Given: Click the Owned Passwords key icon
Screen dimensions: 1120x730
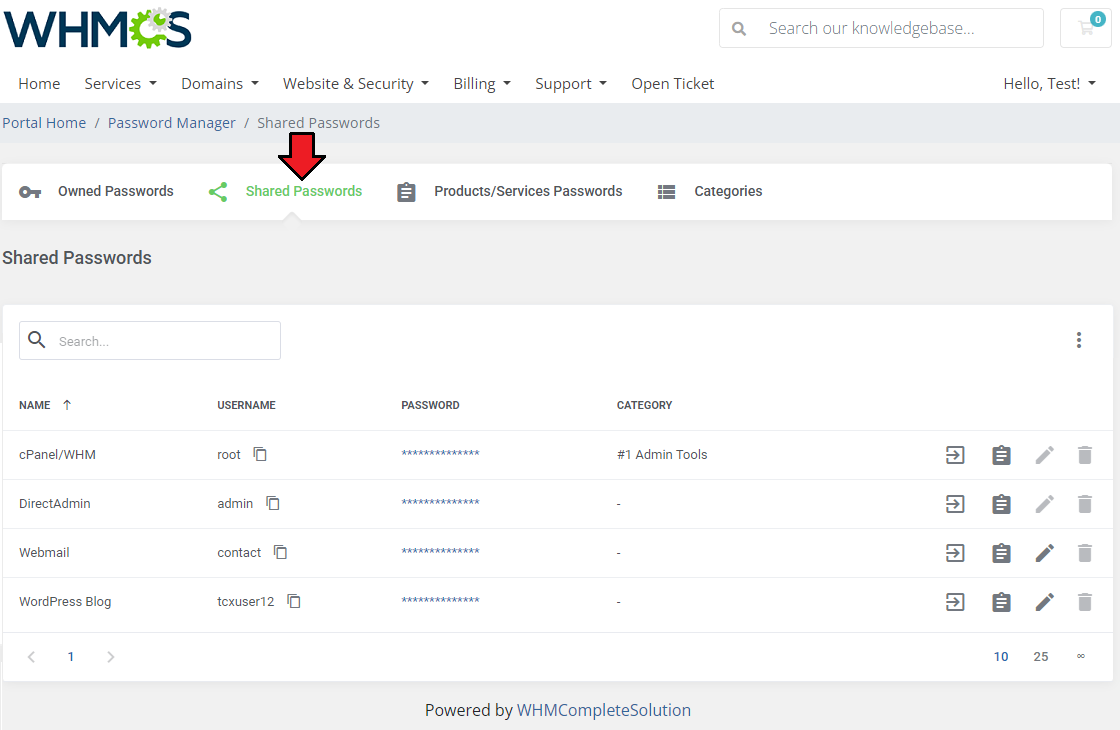Looking at the screenshot, I should 30,191.
